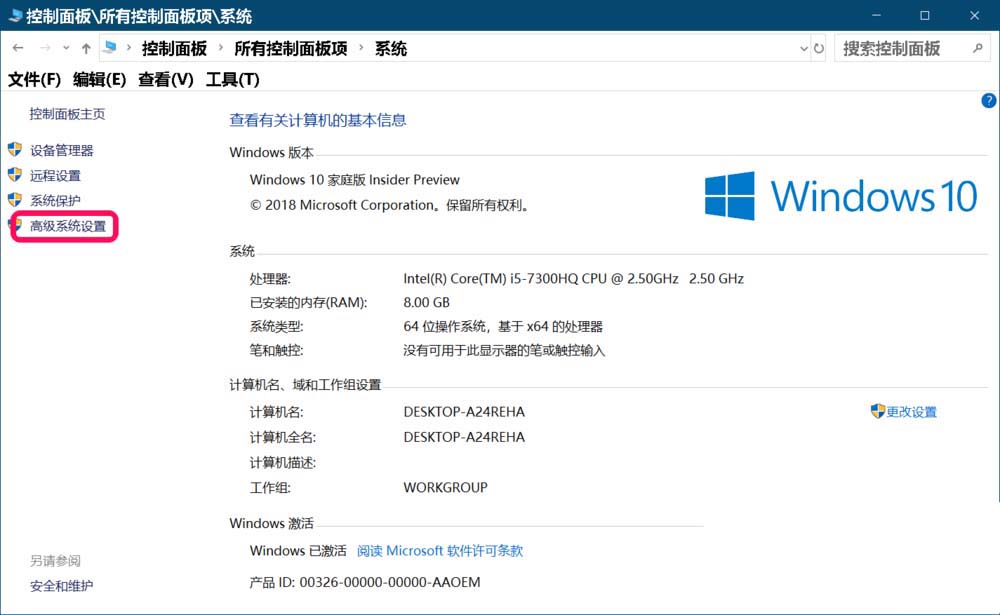Open 设备管理器 link
This screenshot has width=1000, height=615.
point(62,151)
